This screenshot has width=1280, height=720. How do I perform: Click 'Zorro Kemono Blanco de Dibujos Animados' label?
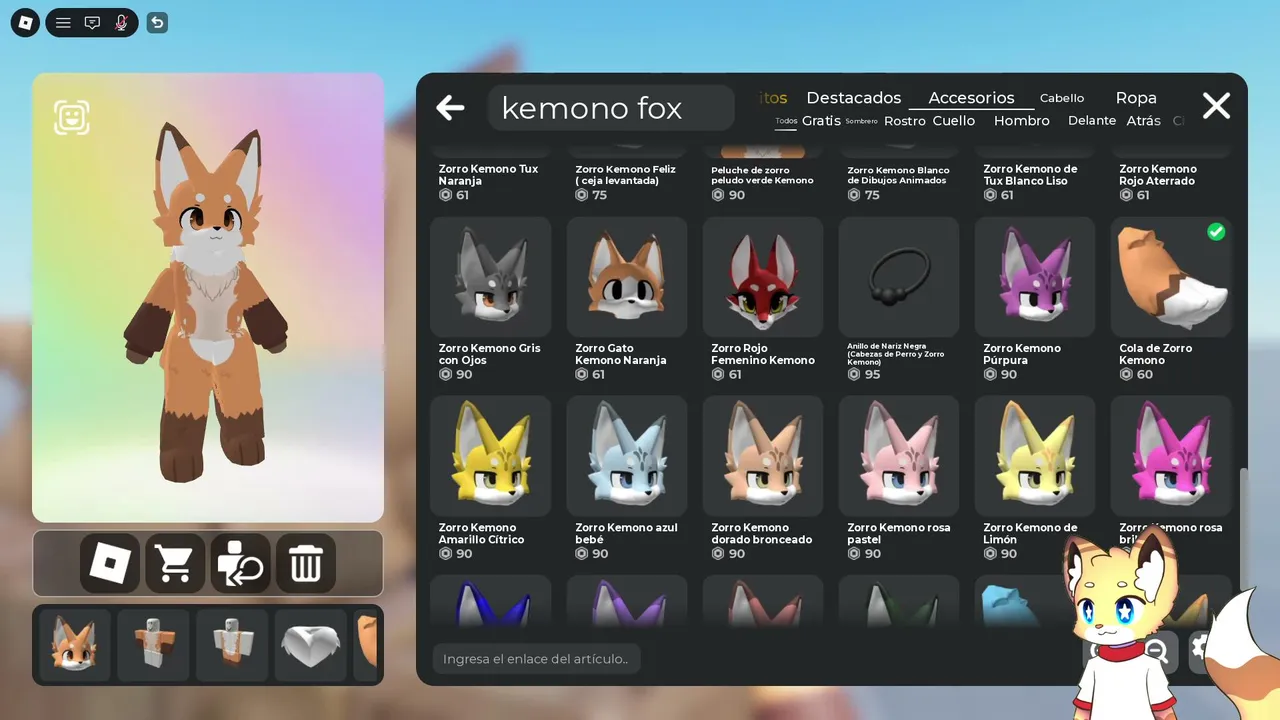coord(898,175)
